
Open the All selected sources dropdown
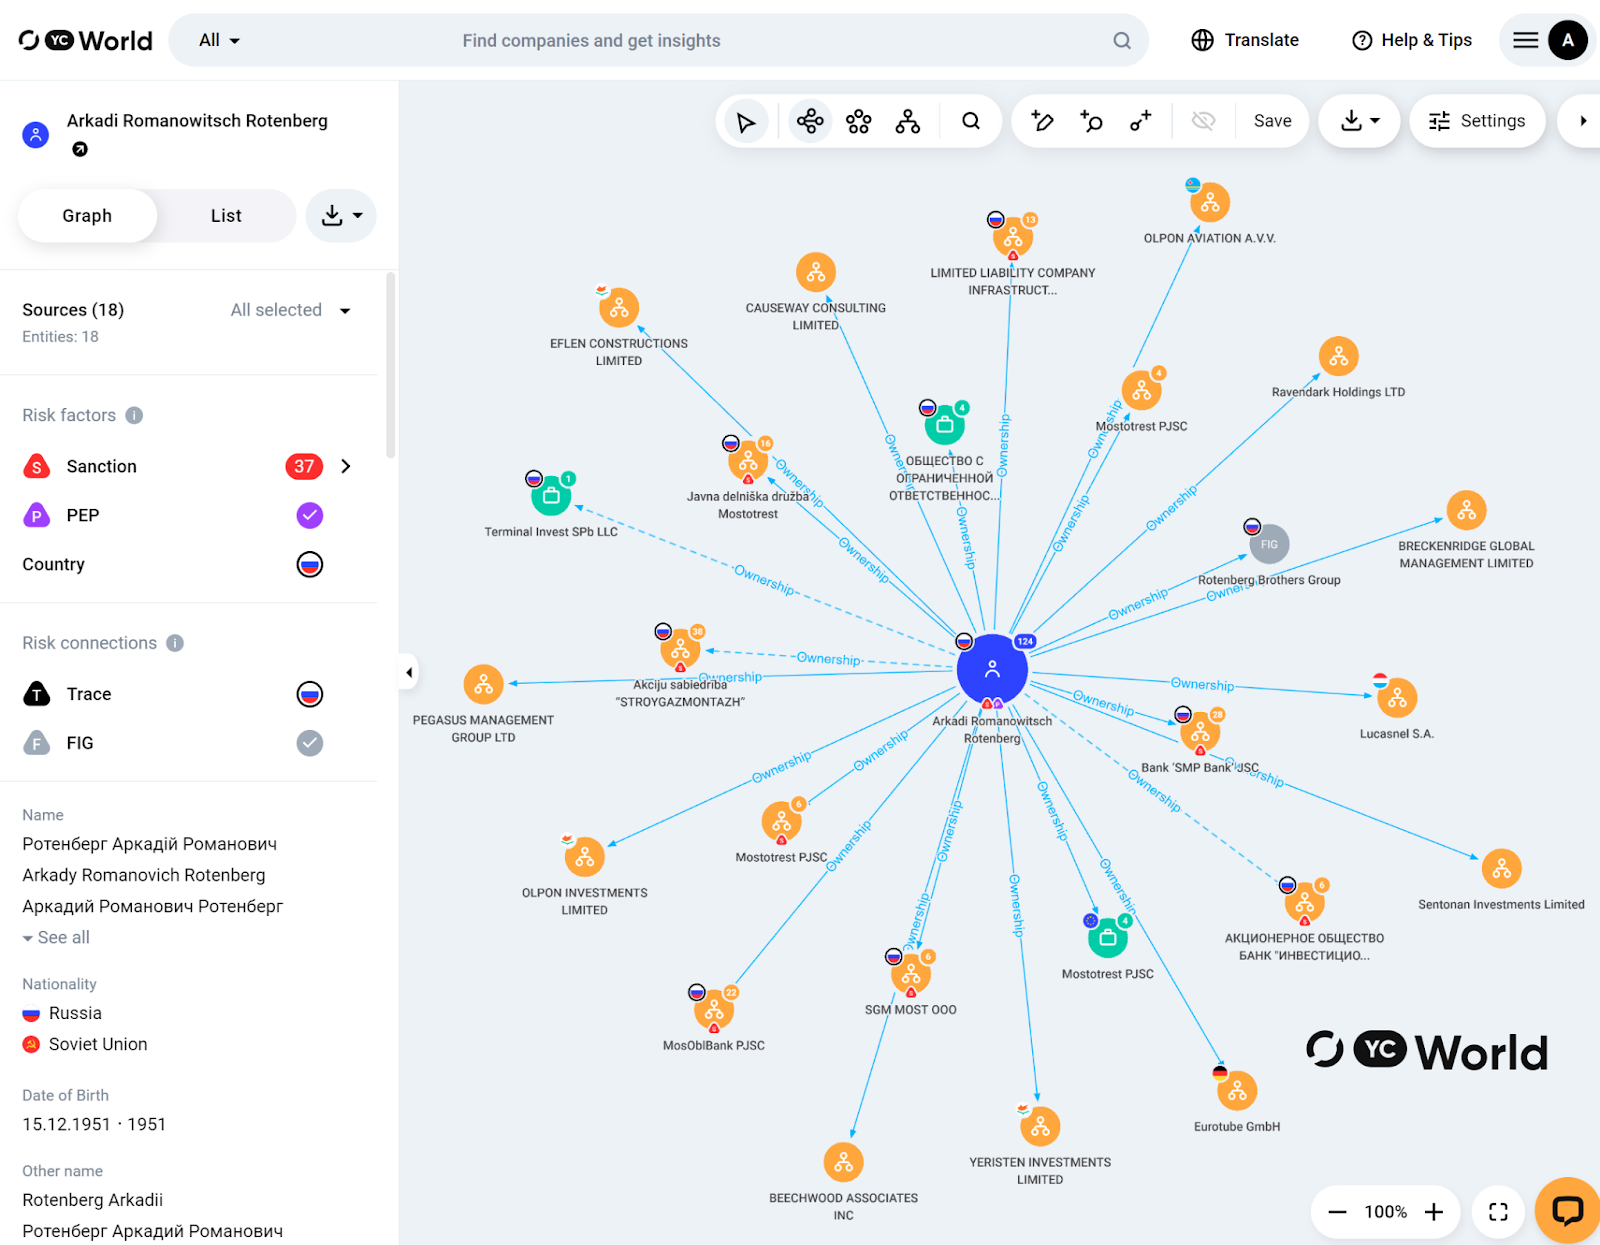[291, 310]
